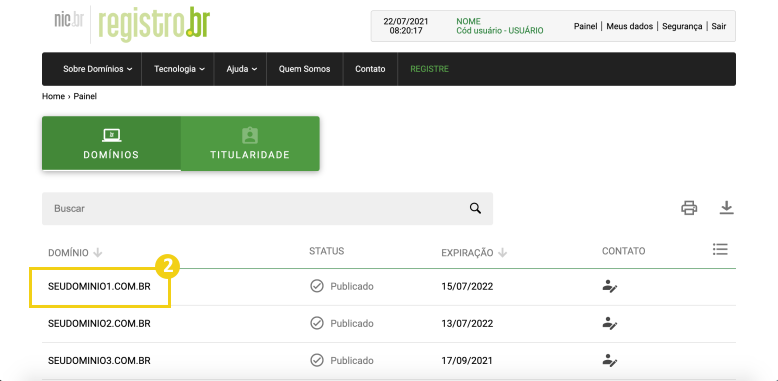This screenshot has height=381, width=778.
Task: Go to Painel in top bar
Action: pyautogui.click(x=585, y=26)
